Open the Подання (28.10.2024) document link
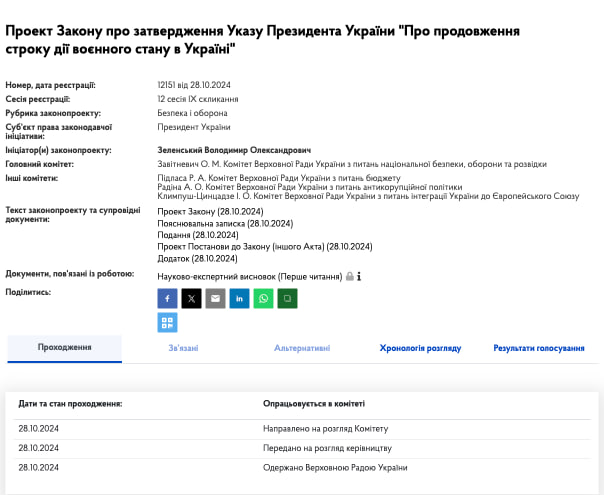 click(x=199, y=235)
